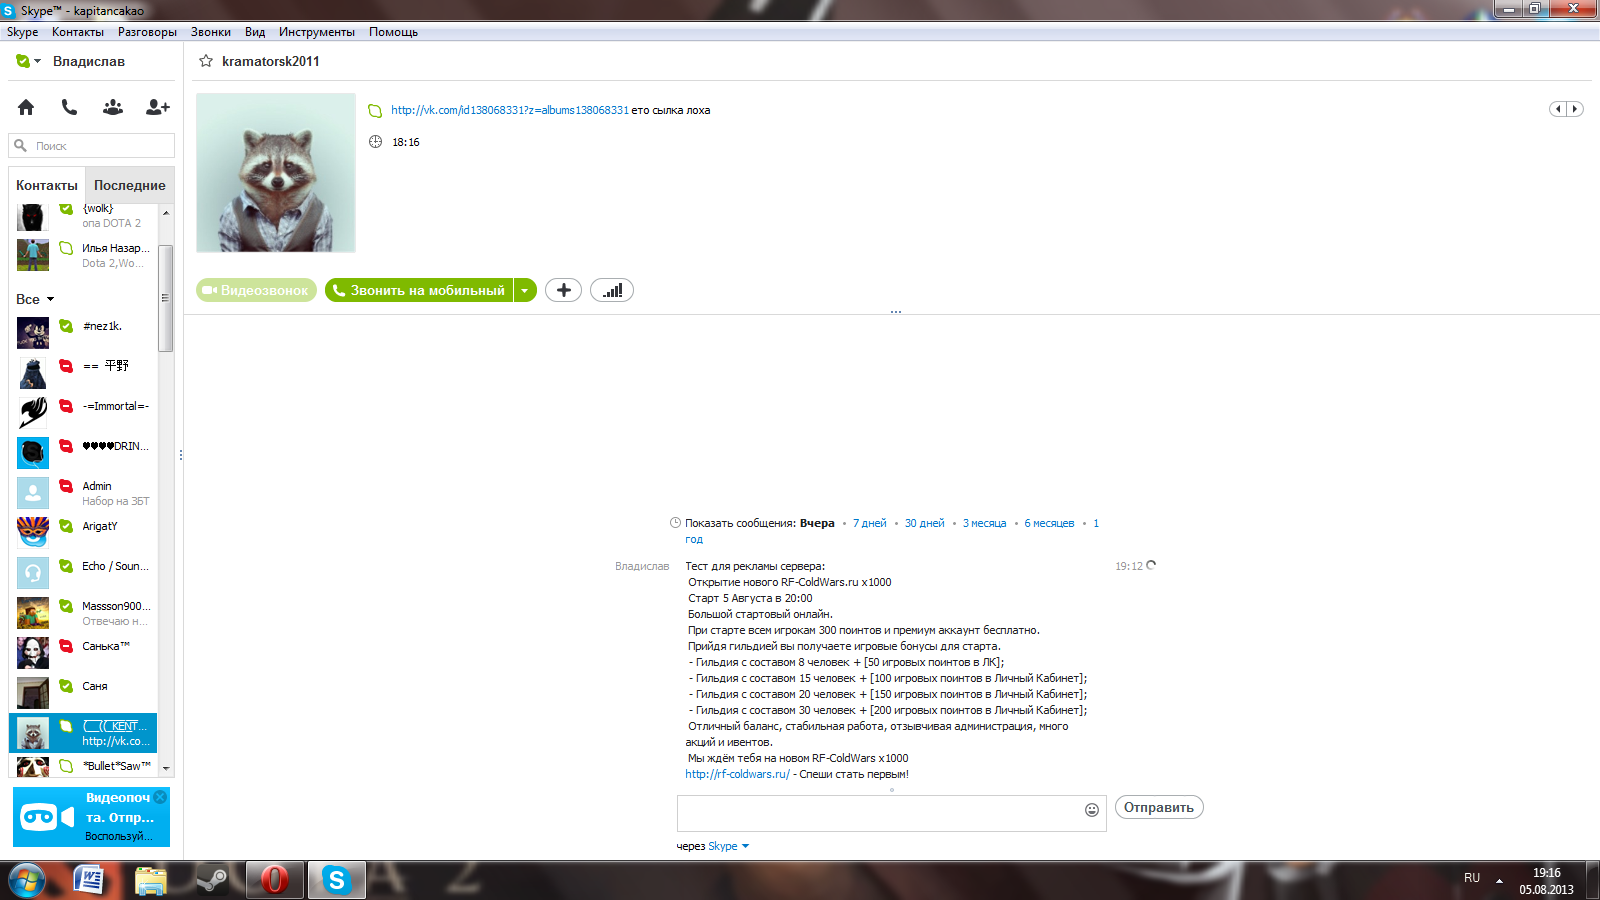Open the Windows Start menu
1600x900 pixels.
27,880
